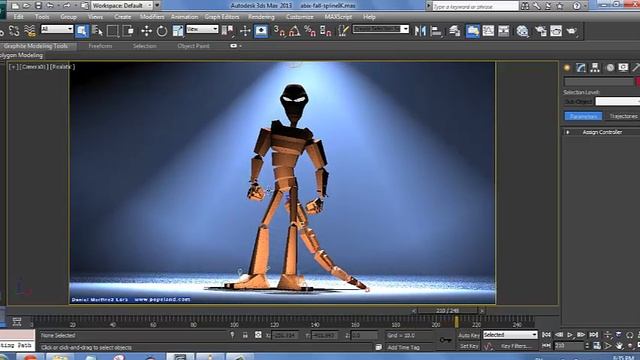The height and width of the screenshot is (360, 640).
Task: Click the Bind to Space Warp icon
Action: (x=30, y=31)
